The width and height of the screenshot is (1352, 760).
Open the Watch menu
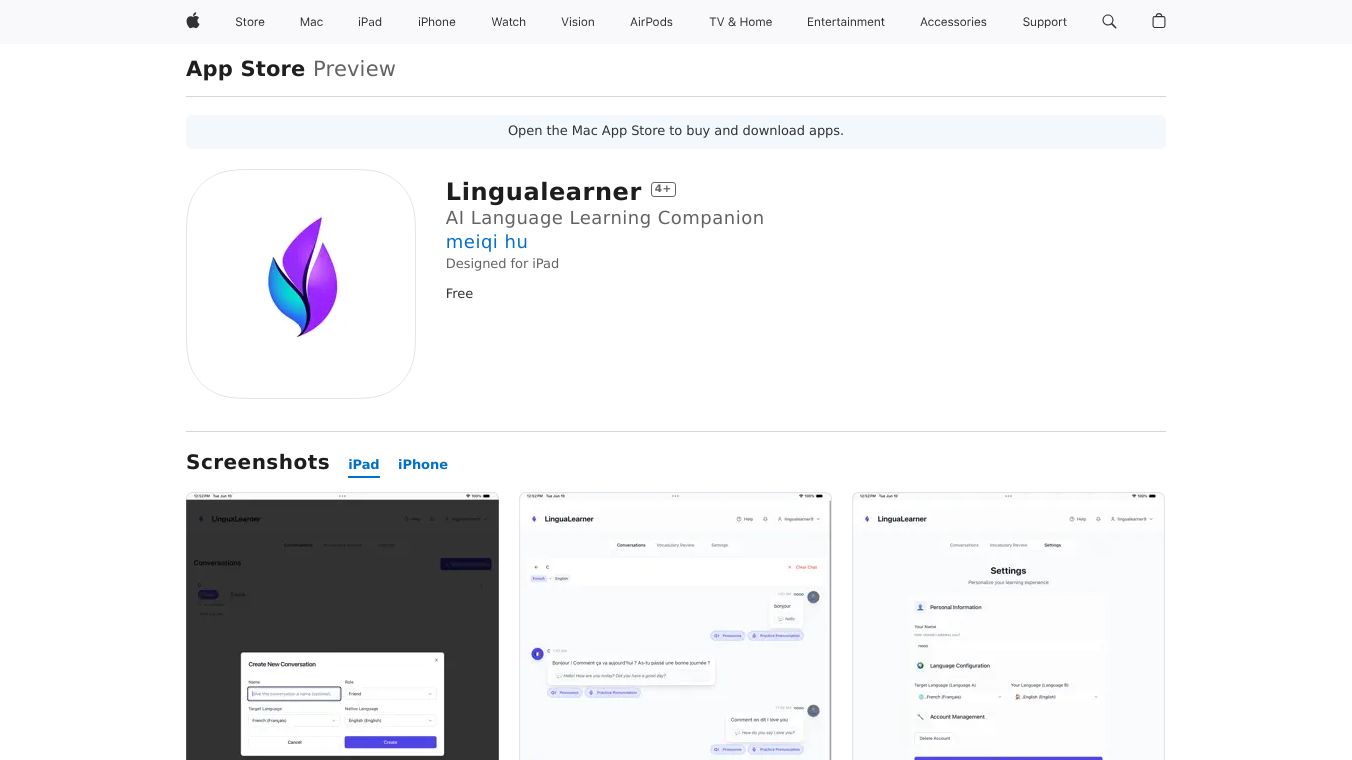[509, 22]
